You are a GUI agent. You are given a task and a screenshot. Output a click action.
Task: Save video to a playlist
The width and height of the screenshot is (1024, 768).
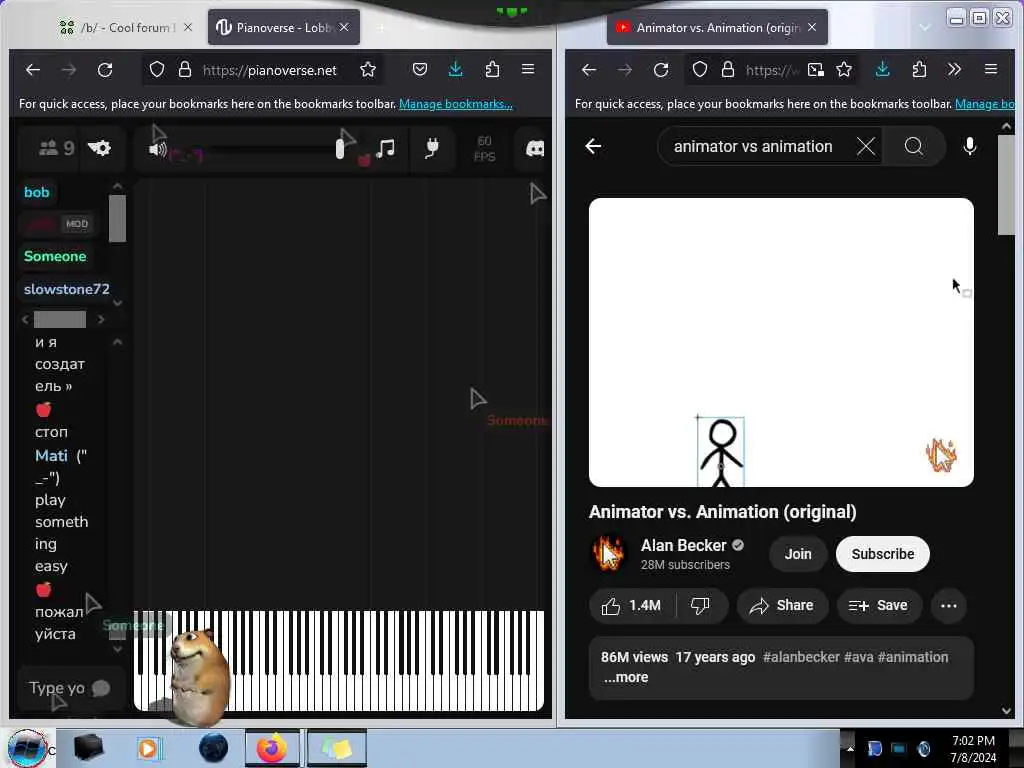click(879, 606)
